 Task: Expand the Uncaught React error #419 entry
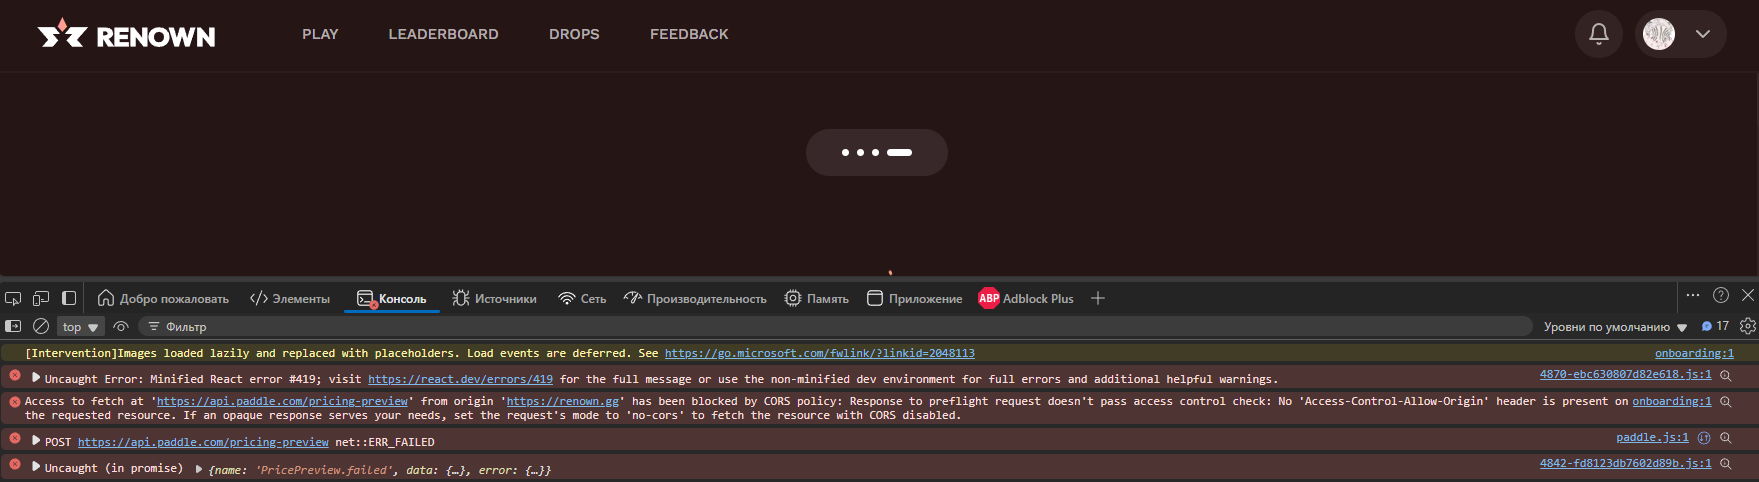click(36, 378)
